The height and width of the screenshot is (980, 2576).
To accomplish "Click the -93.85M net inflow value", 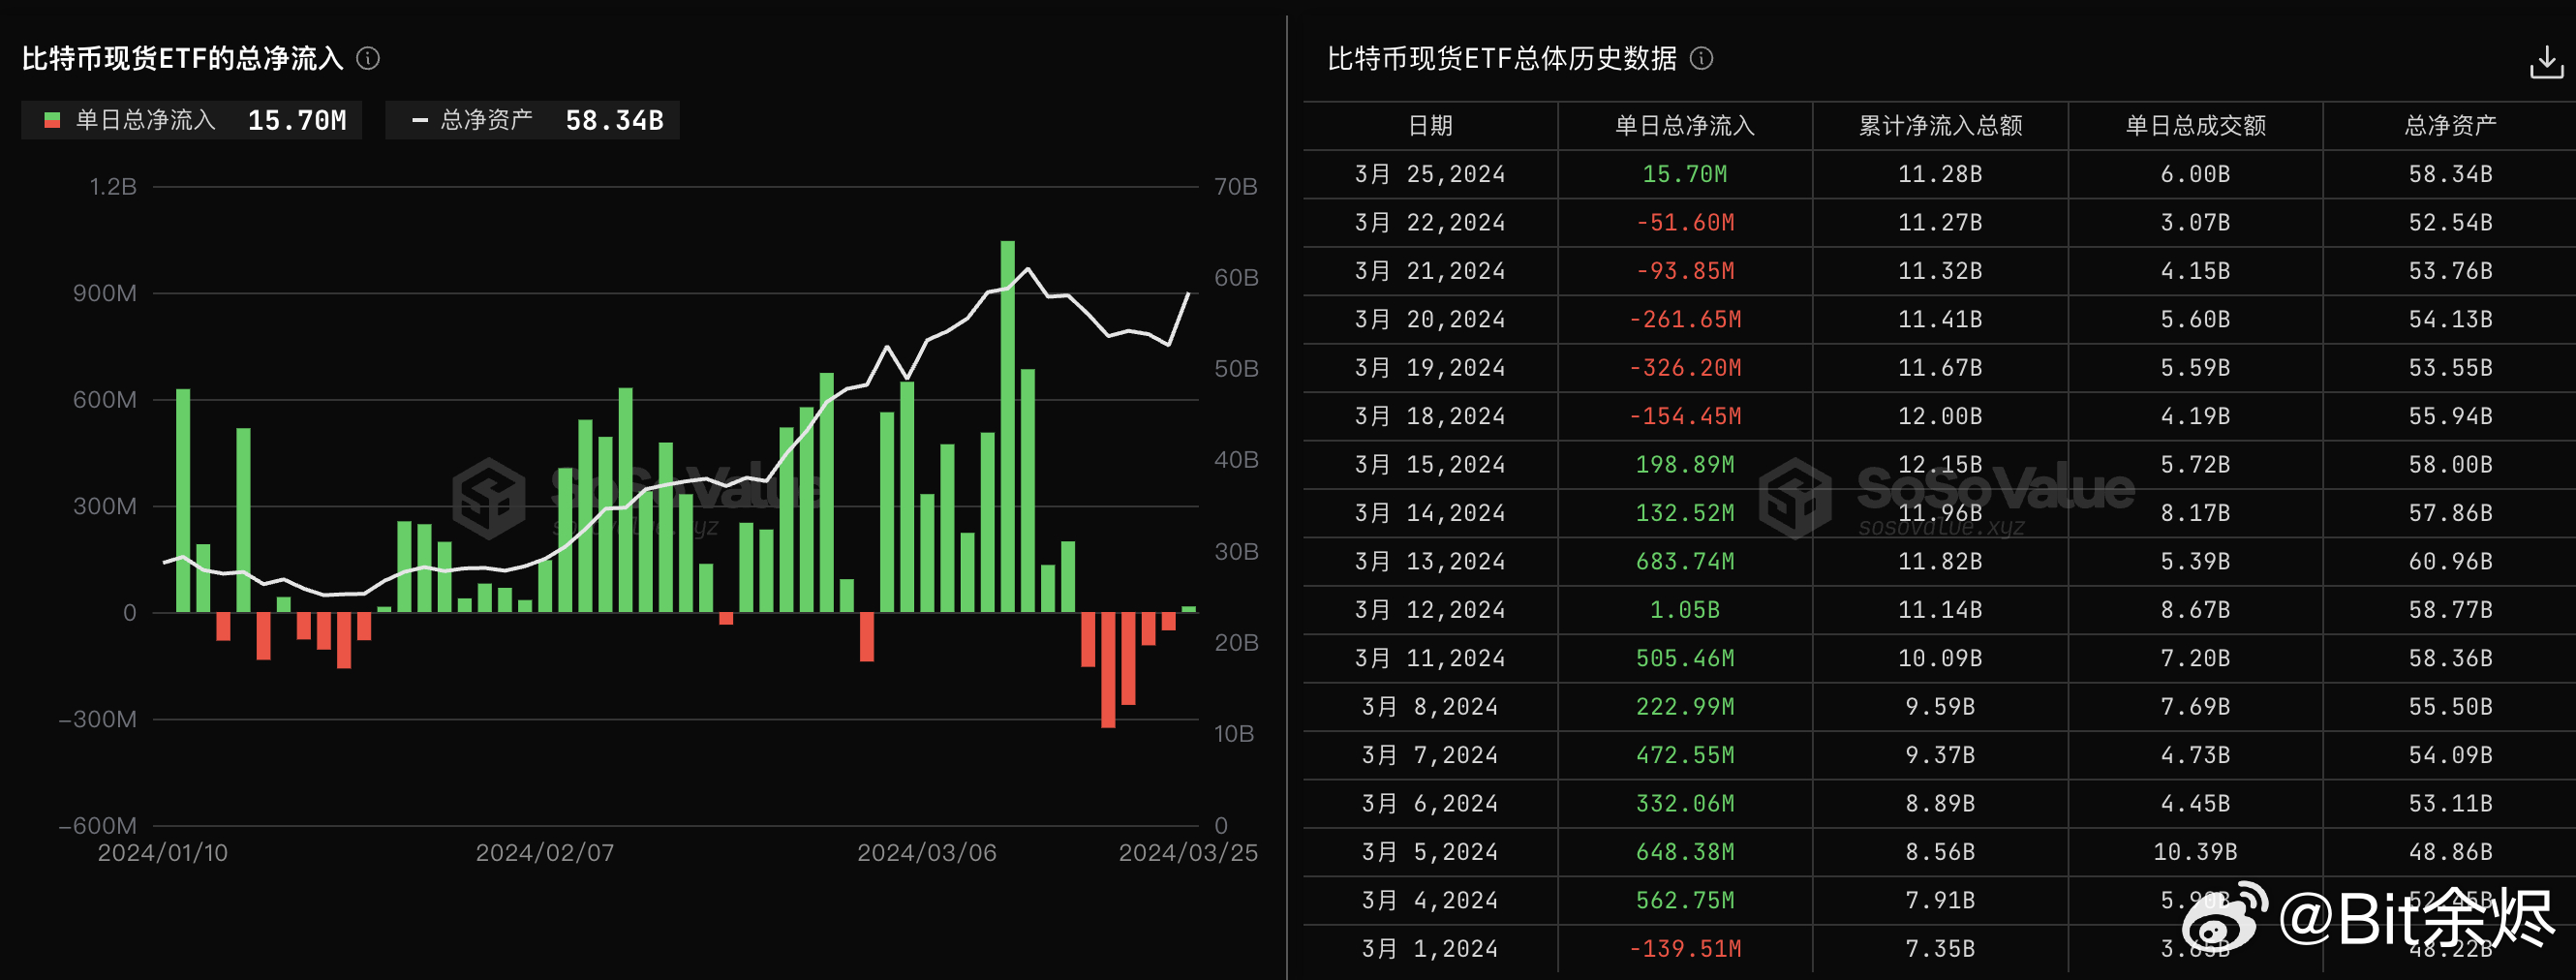I will coord(1685,272).
